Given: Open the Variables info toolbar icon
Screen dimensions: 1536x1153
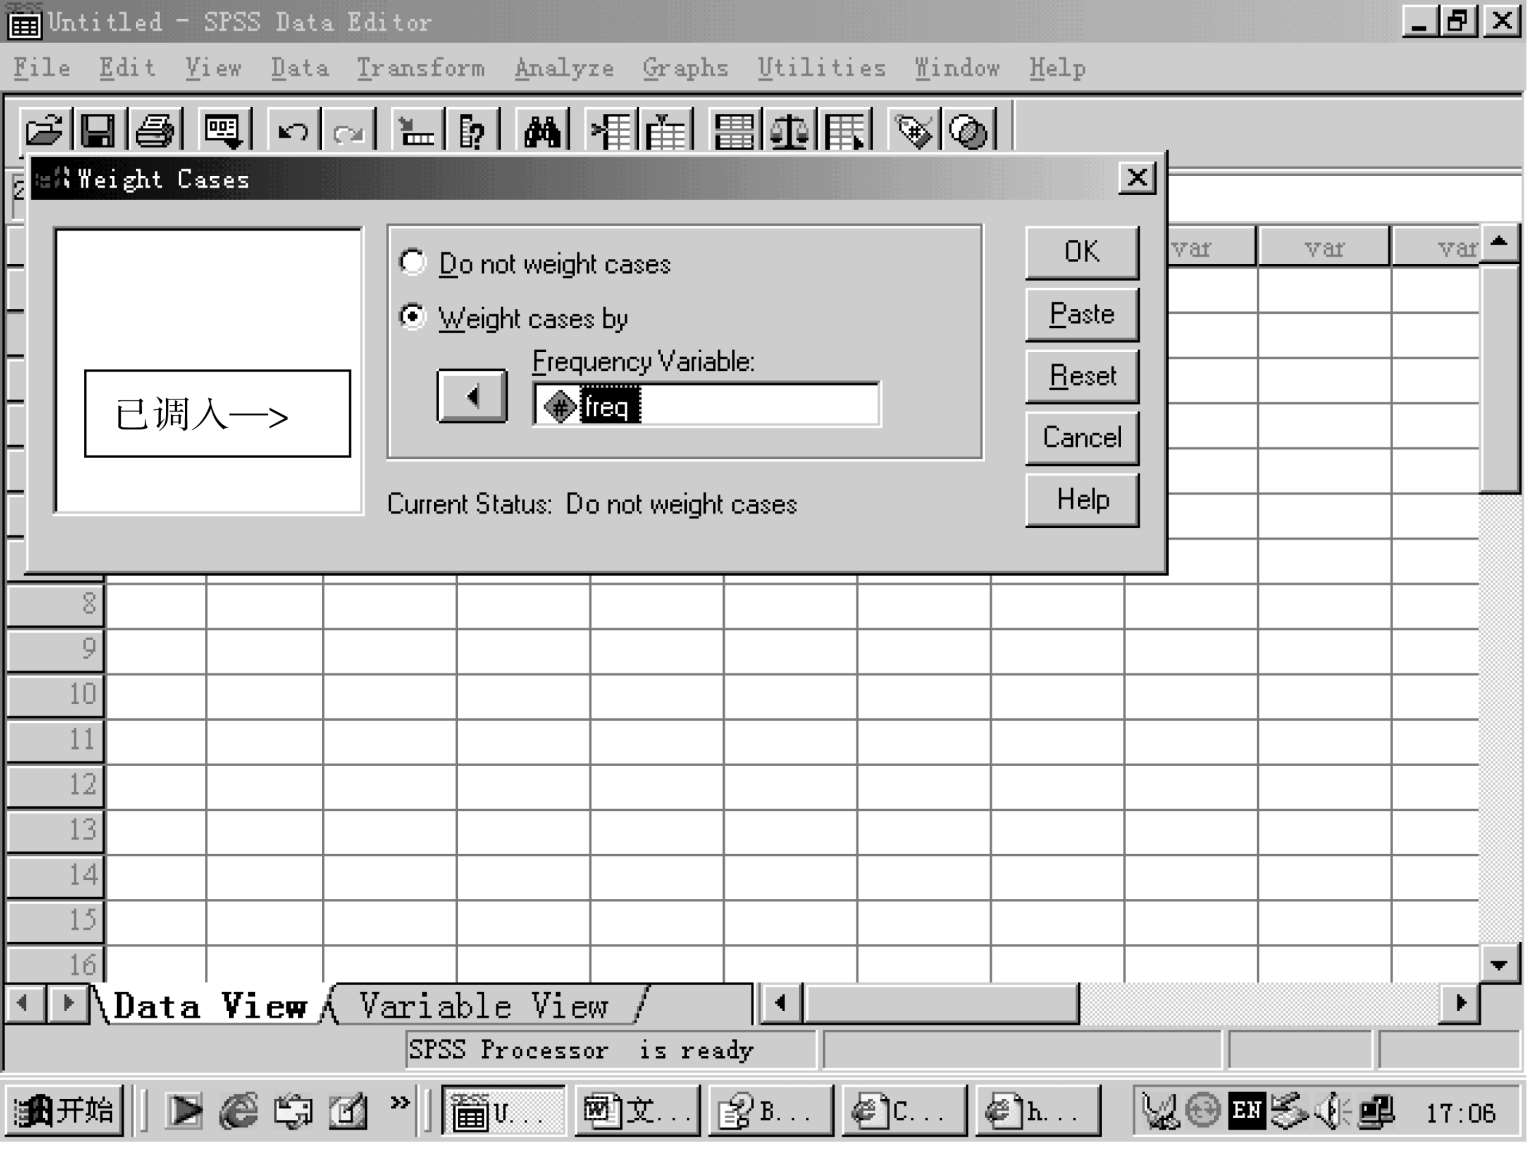Looking at the screenshot, I should (471, 130).
